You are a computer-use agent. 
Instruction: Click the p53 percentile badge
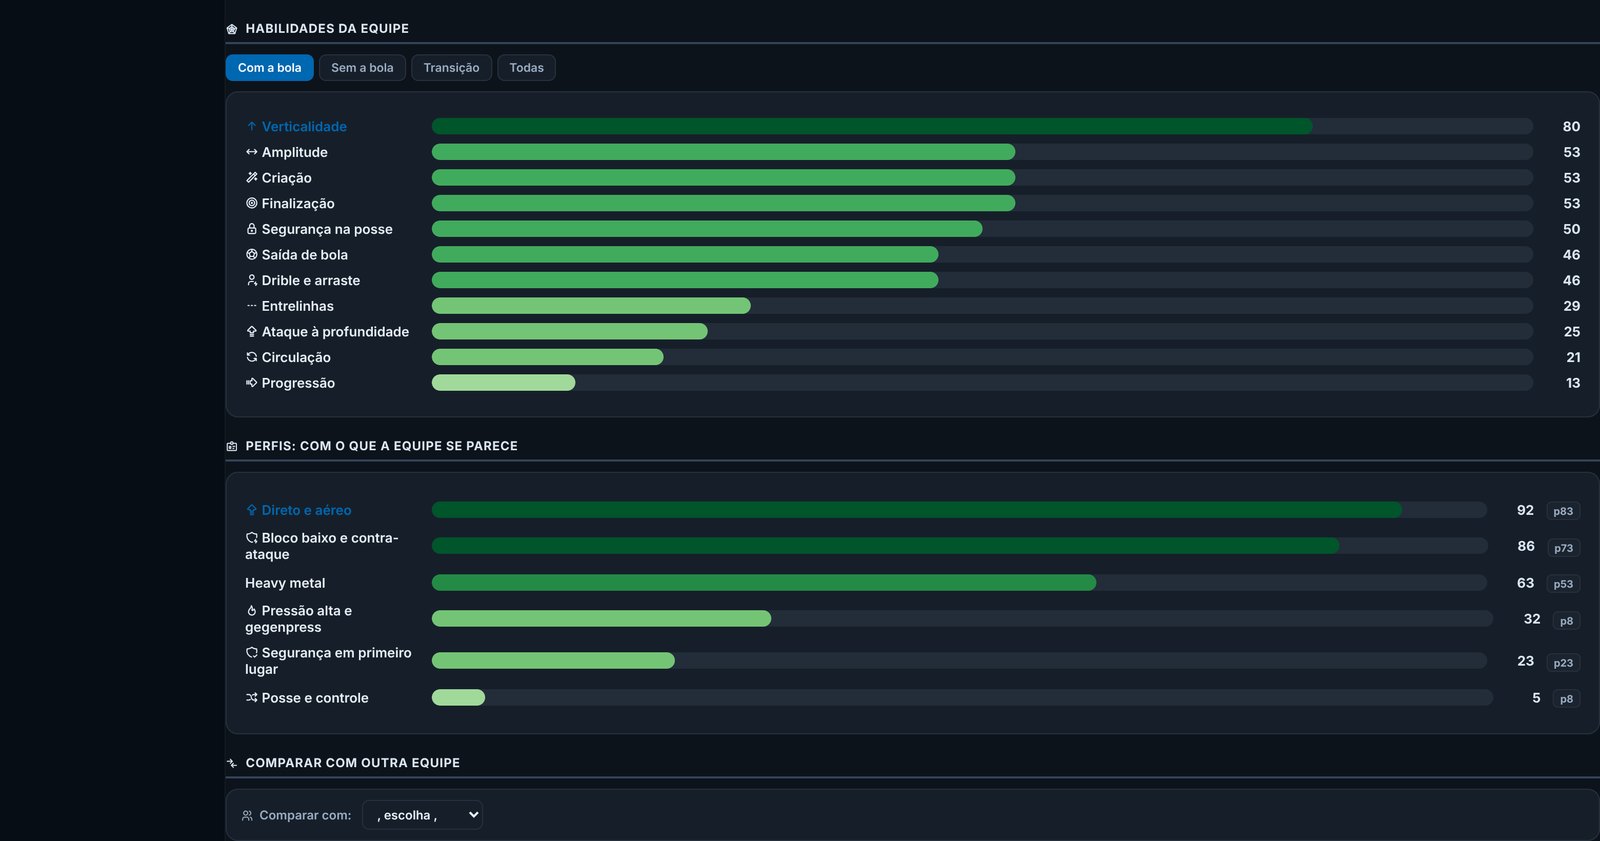1563,584
